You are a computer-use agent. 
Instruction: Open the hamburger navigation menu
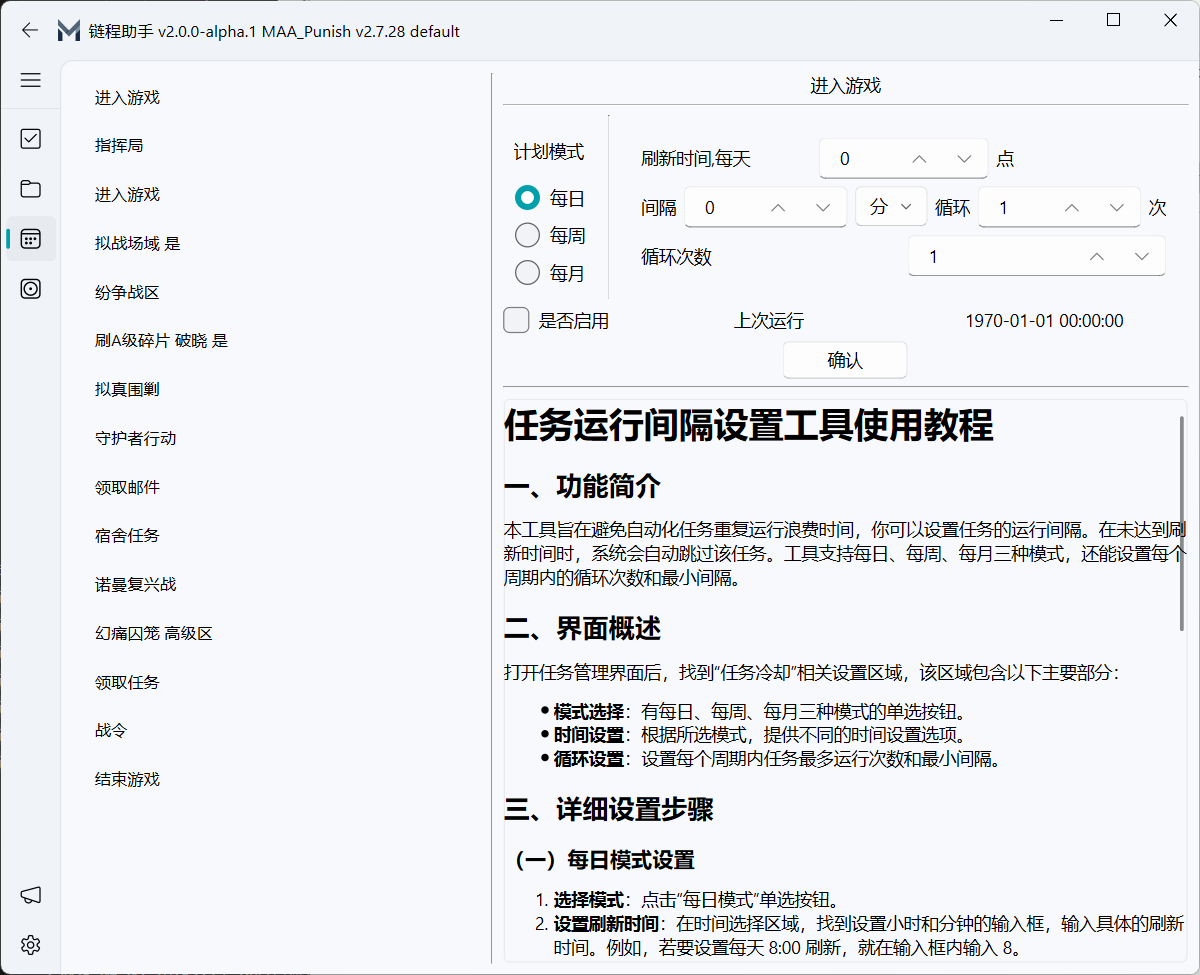pos(31,80)
